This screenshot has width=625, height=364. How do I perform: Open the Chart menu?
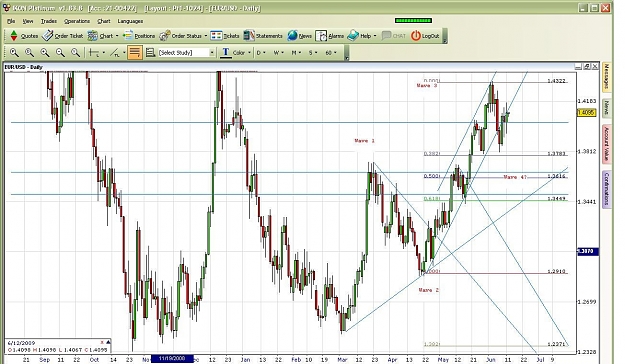pyautogui.click(x=104, y=21)
